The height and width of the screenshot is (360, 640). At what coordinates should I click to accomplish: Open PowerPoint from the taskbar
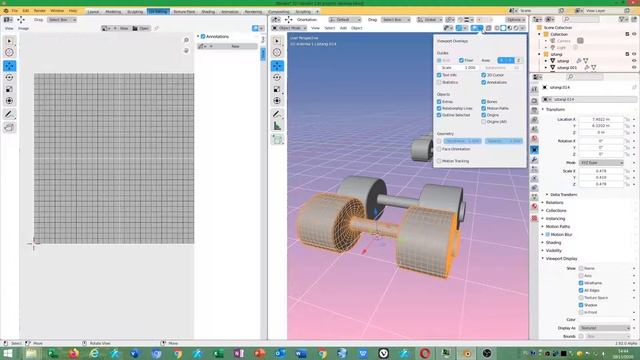click(260, 353)
